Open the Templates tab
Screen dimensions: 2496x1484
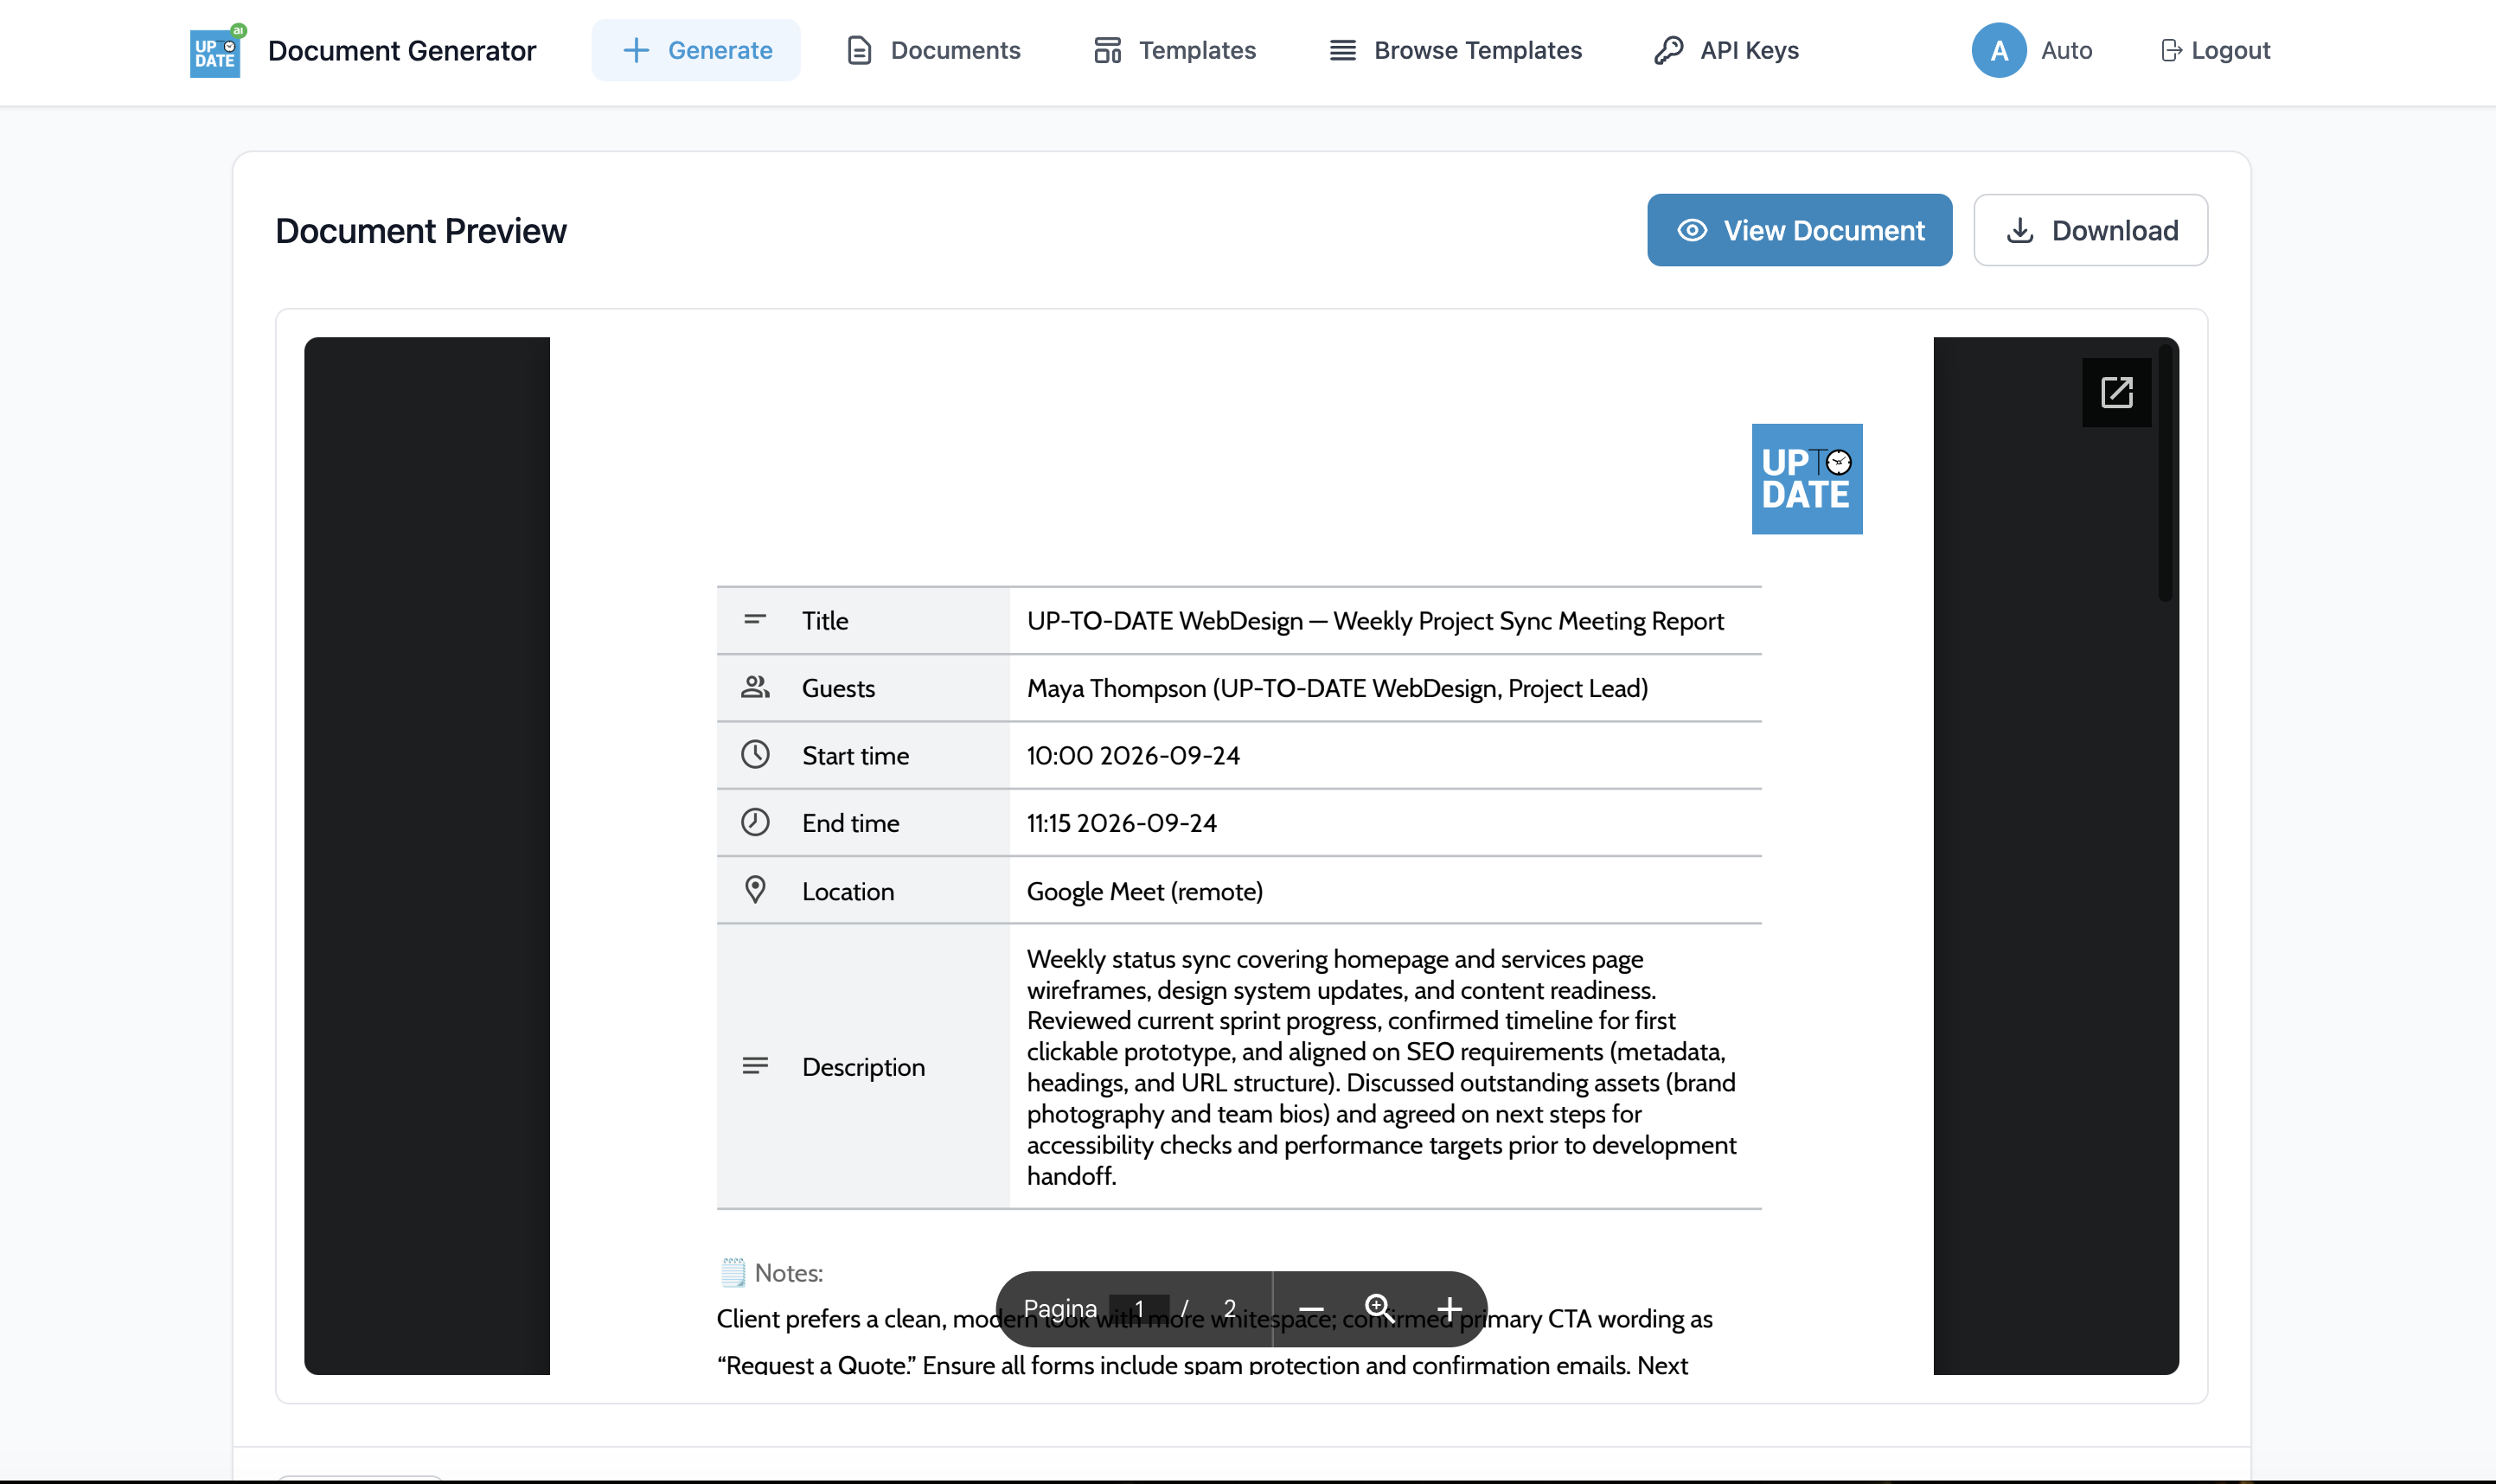click(x=1174, y=50)
